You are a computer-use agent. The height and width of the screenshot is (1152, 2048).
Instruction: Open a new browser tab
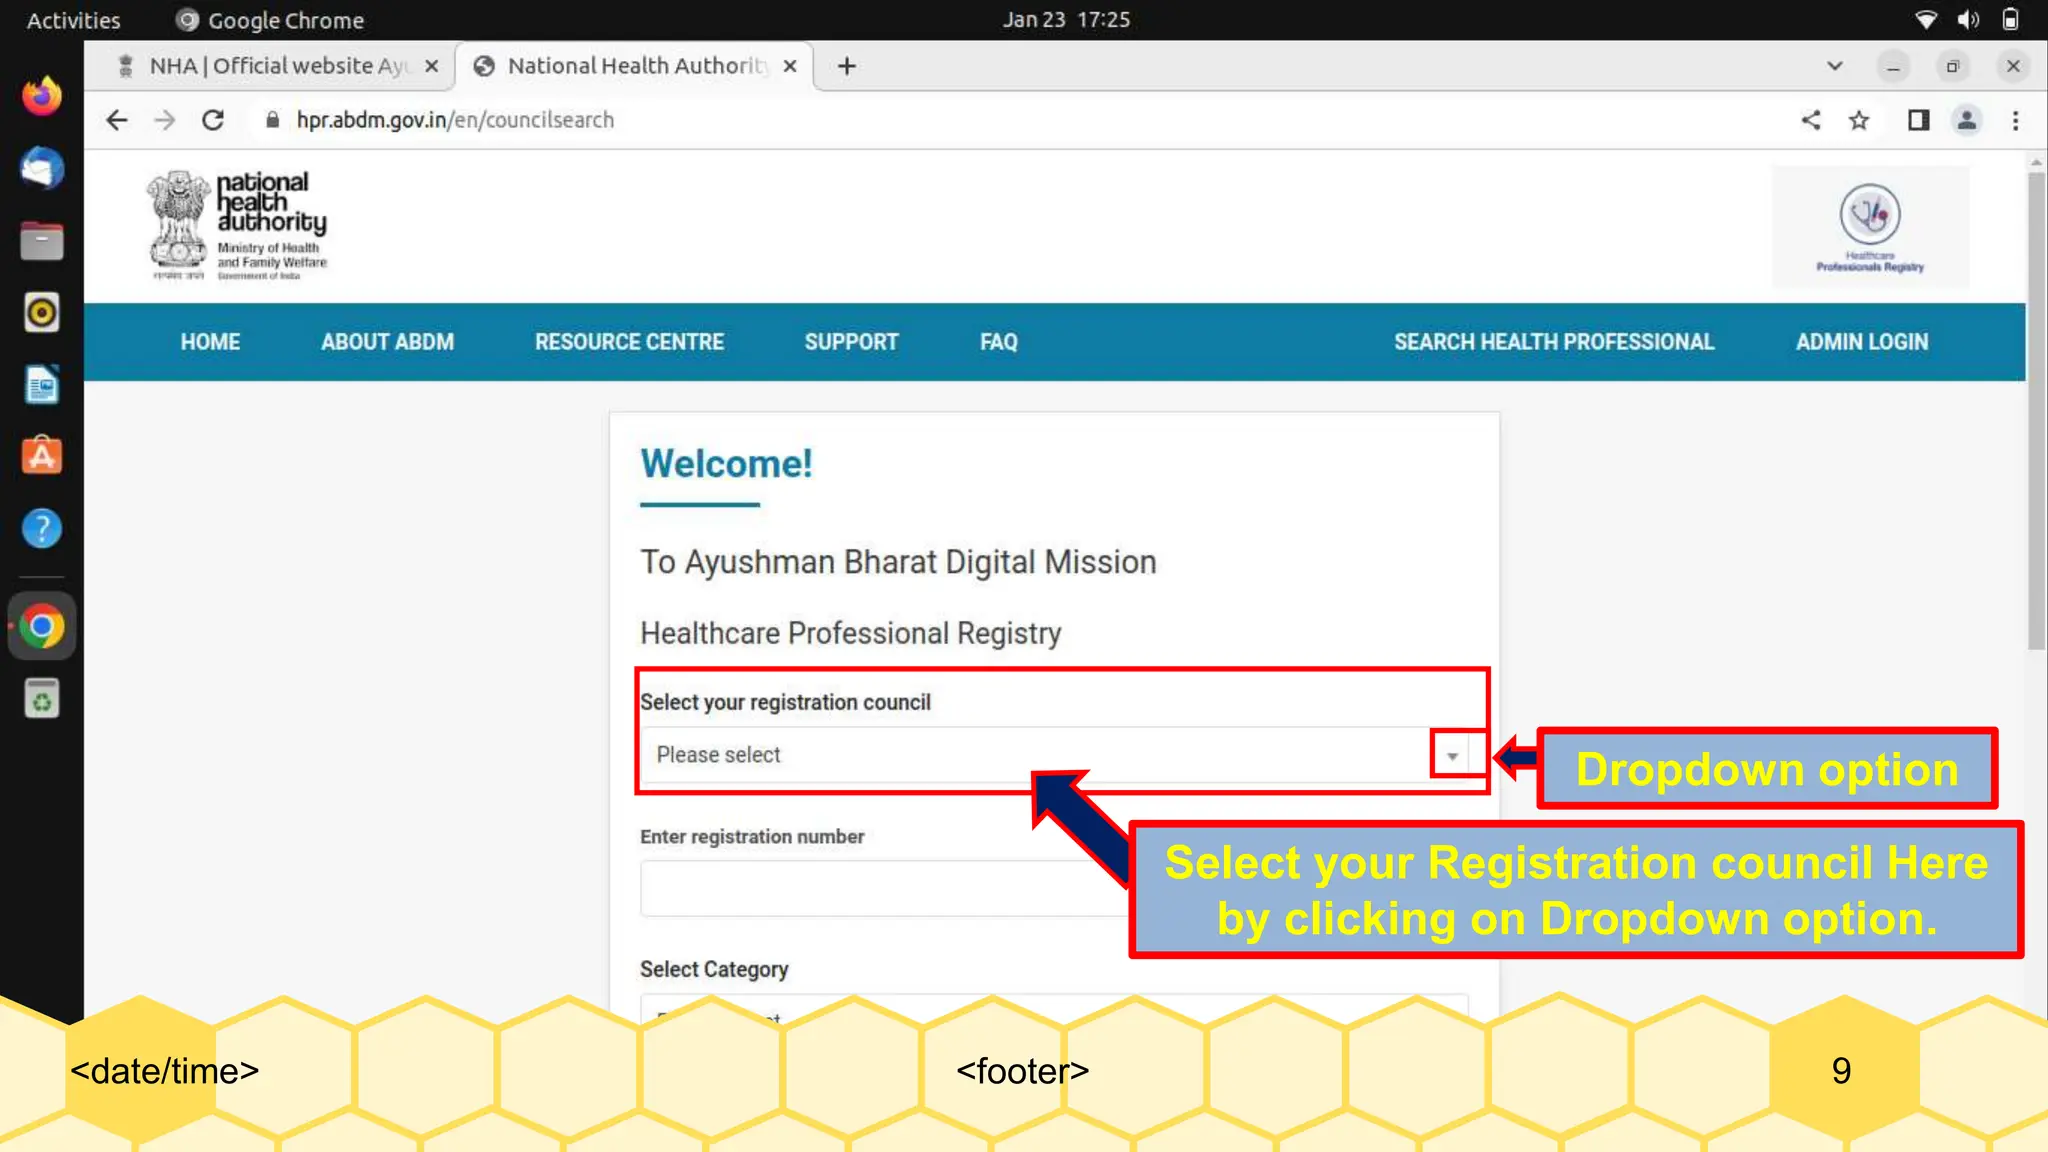(847, 66)
